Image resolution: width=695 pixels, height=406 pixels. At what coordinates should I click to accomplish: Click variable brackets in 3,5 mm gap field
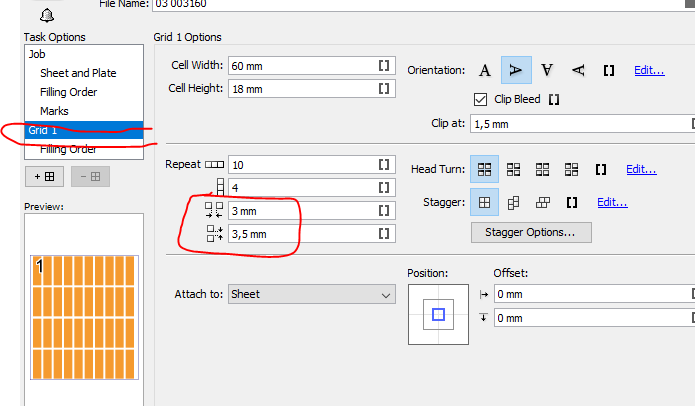click(384, 234)
